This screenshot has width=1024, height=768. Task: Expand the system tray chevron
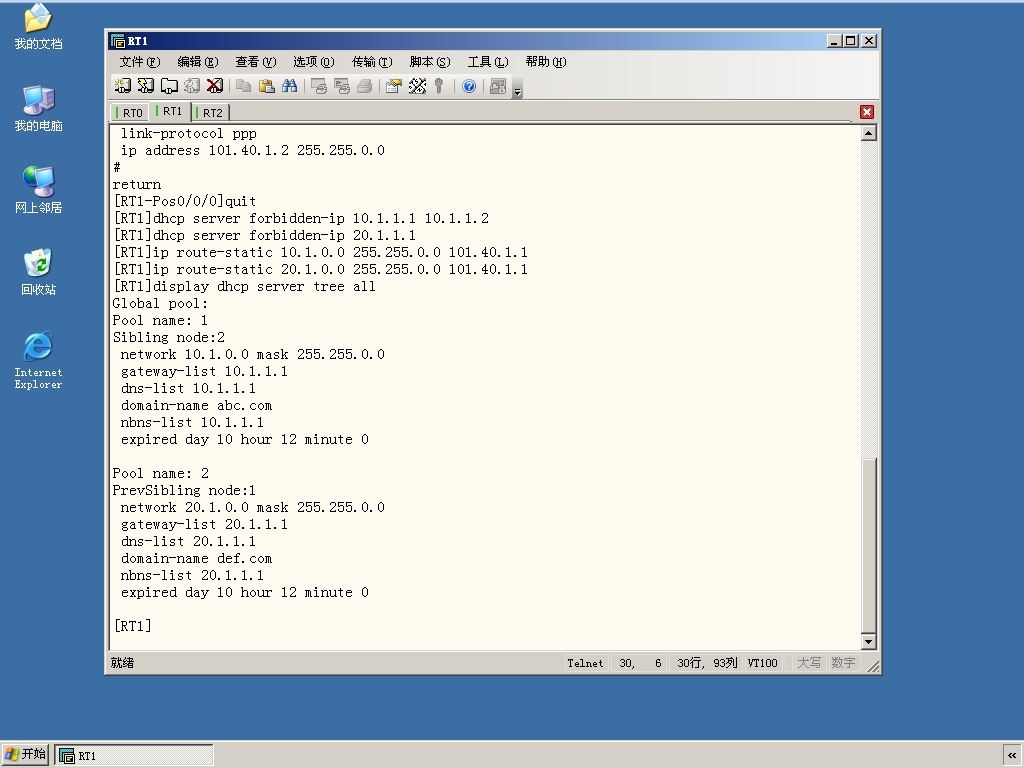coord(1012,755)
